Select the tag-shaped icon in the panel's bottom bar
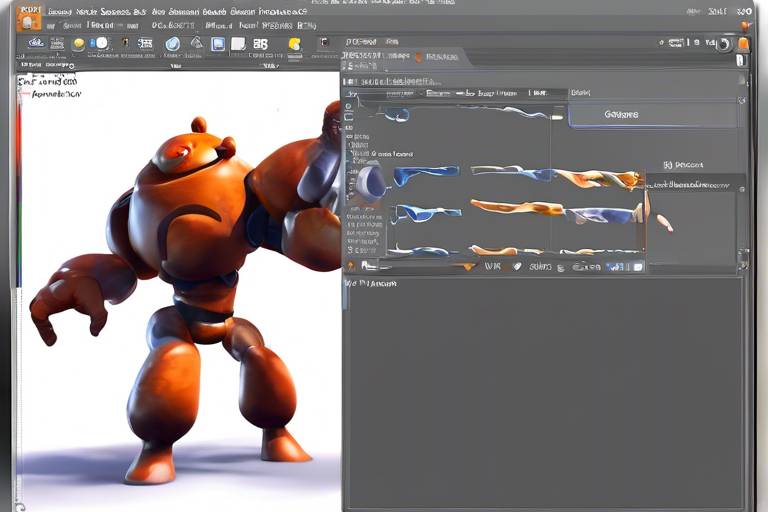This screenshot has width=768, height=512. pyautogui.click(x=517, y=267)
